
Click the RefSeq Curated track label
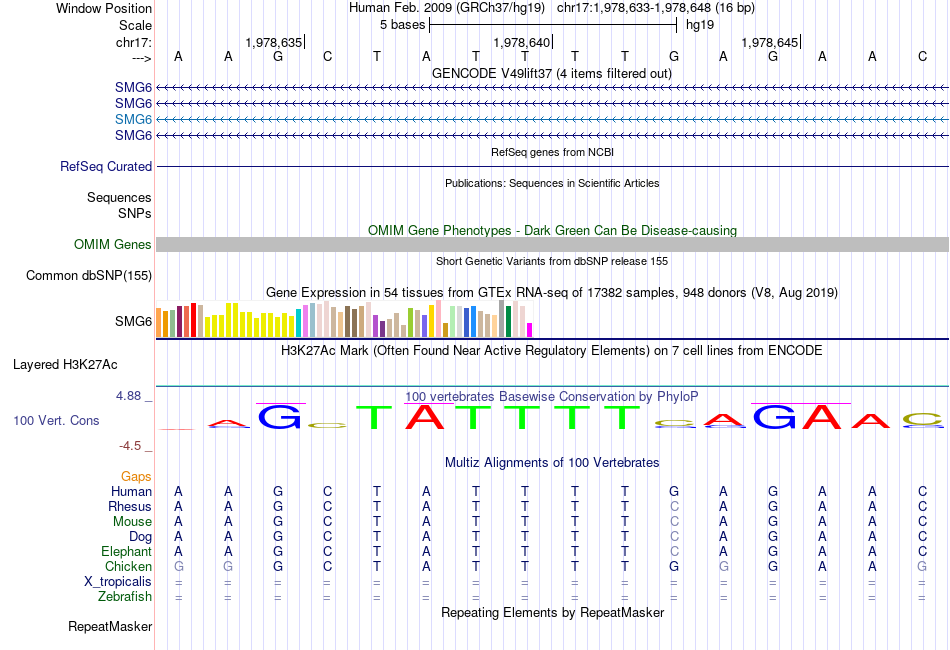tap(106, 167)
